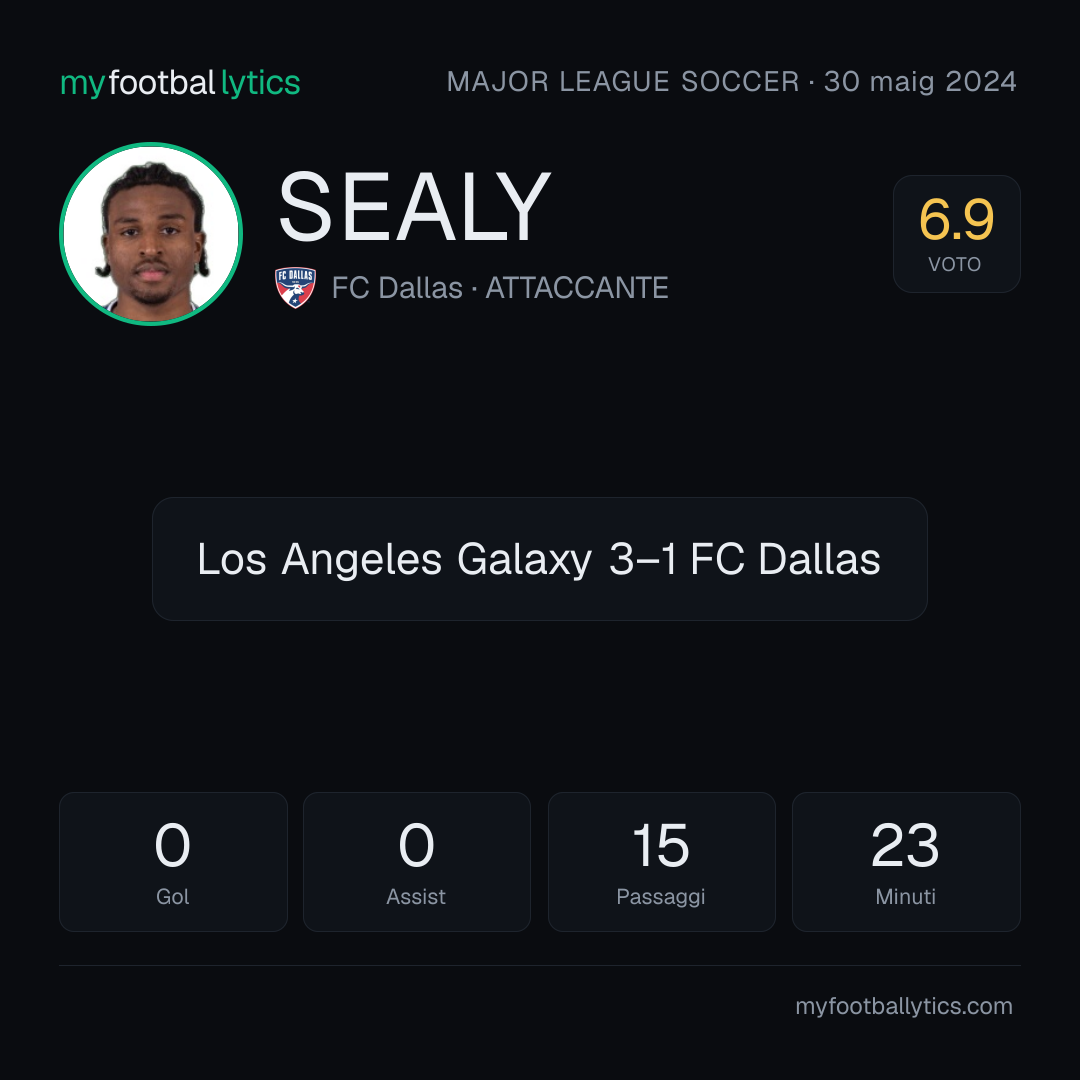The image size is (1080, 1080).
Task: Click the Major League Soccer competition label
Action: pos(623,82)
